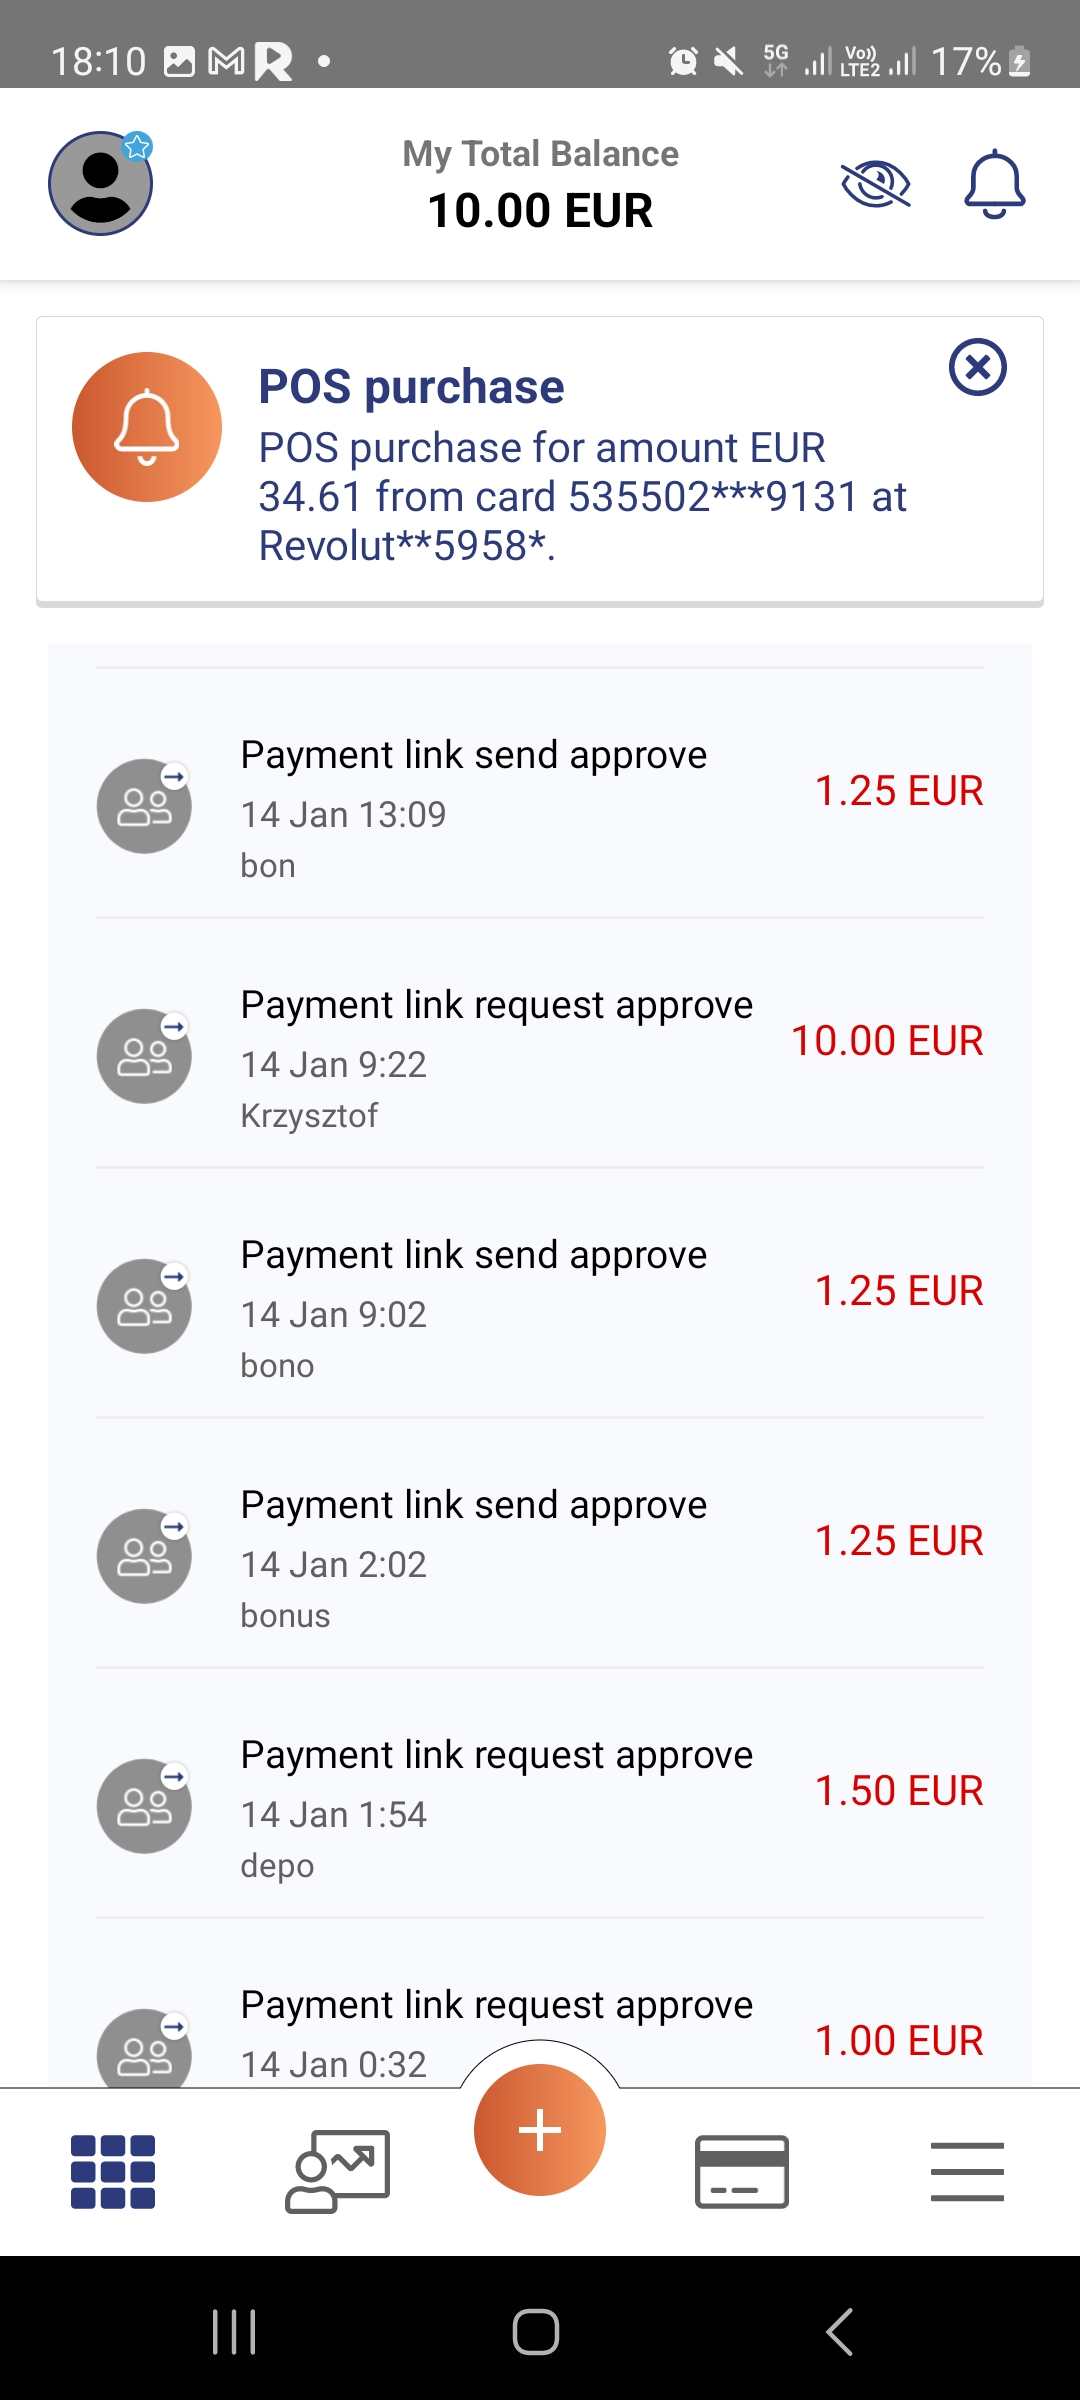
Task: Open the dashboard grid tab
Action: point(113,2171)
